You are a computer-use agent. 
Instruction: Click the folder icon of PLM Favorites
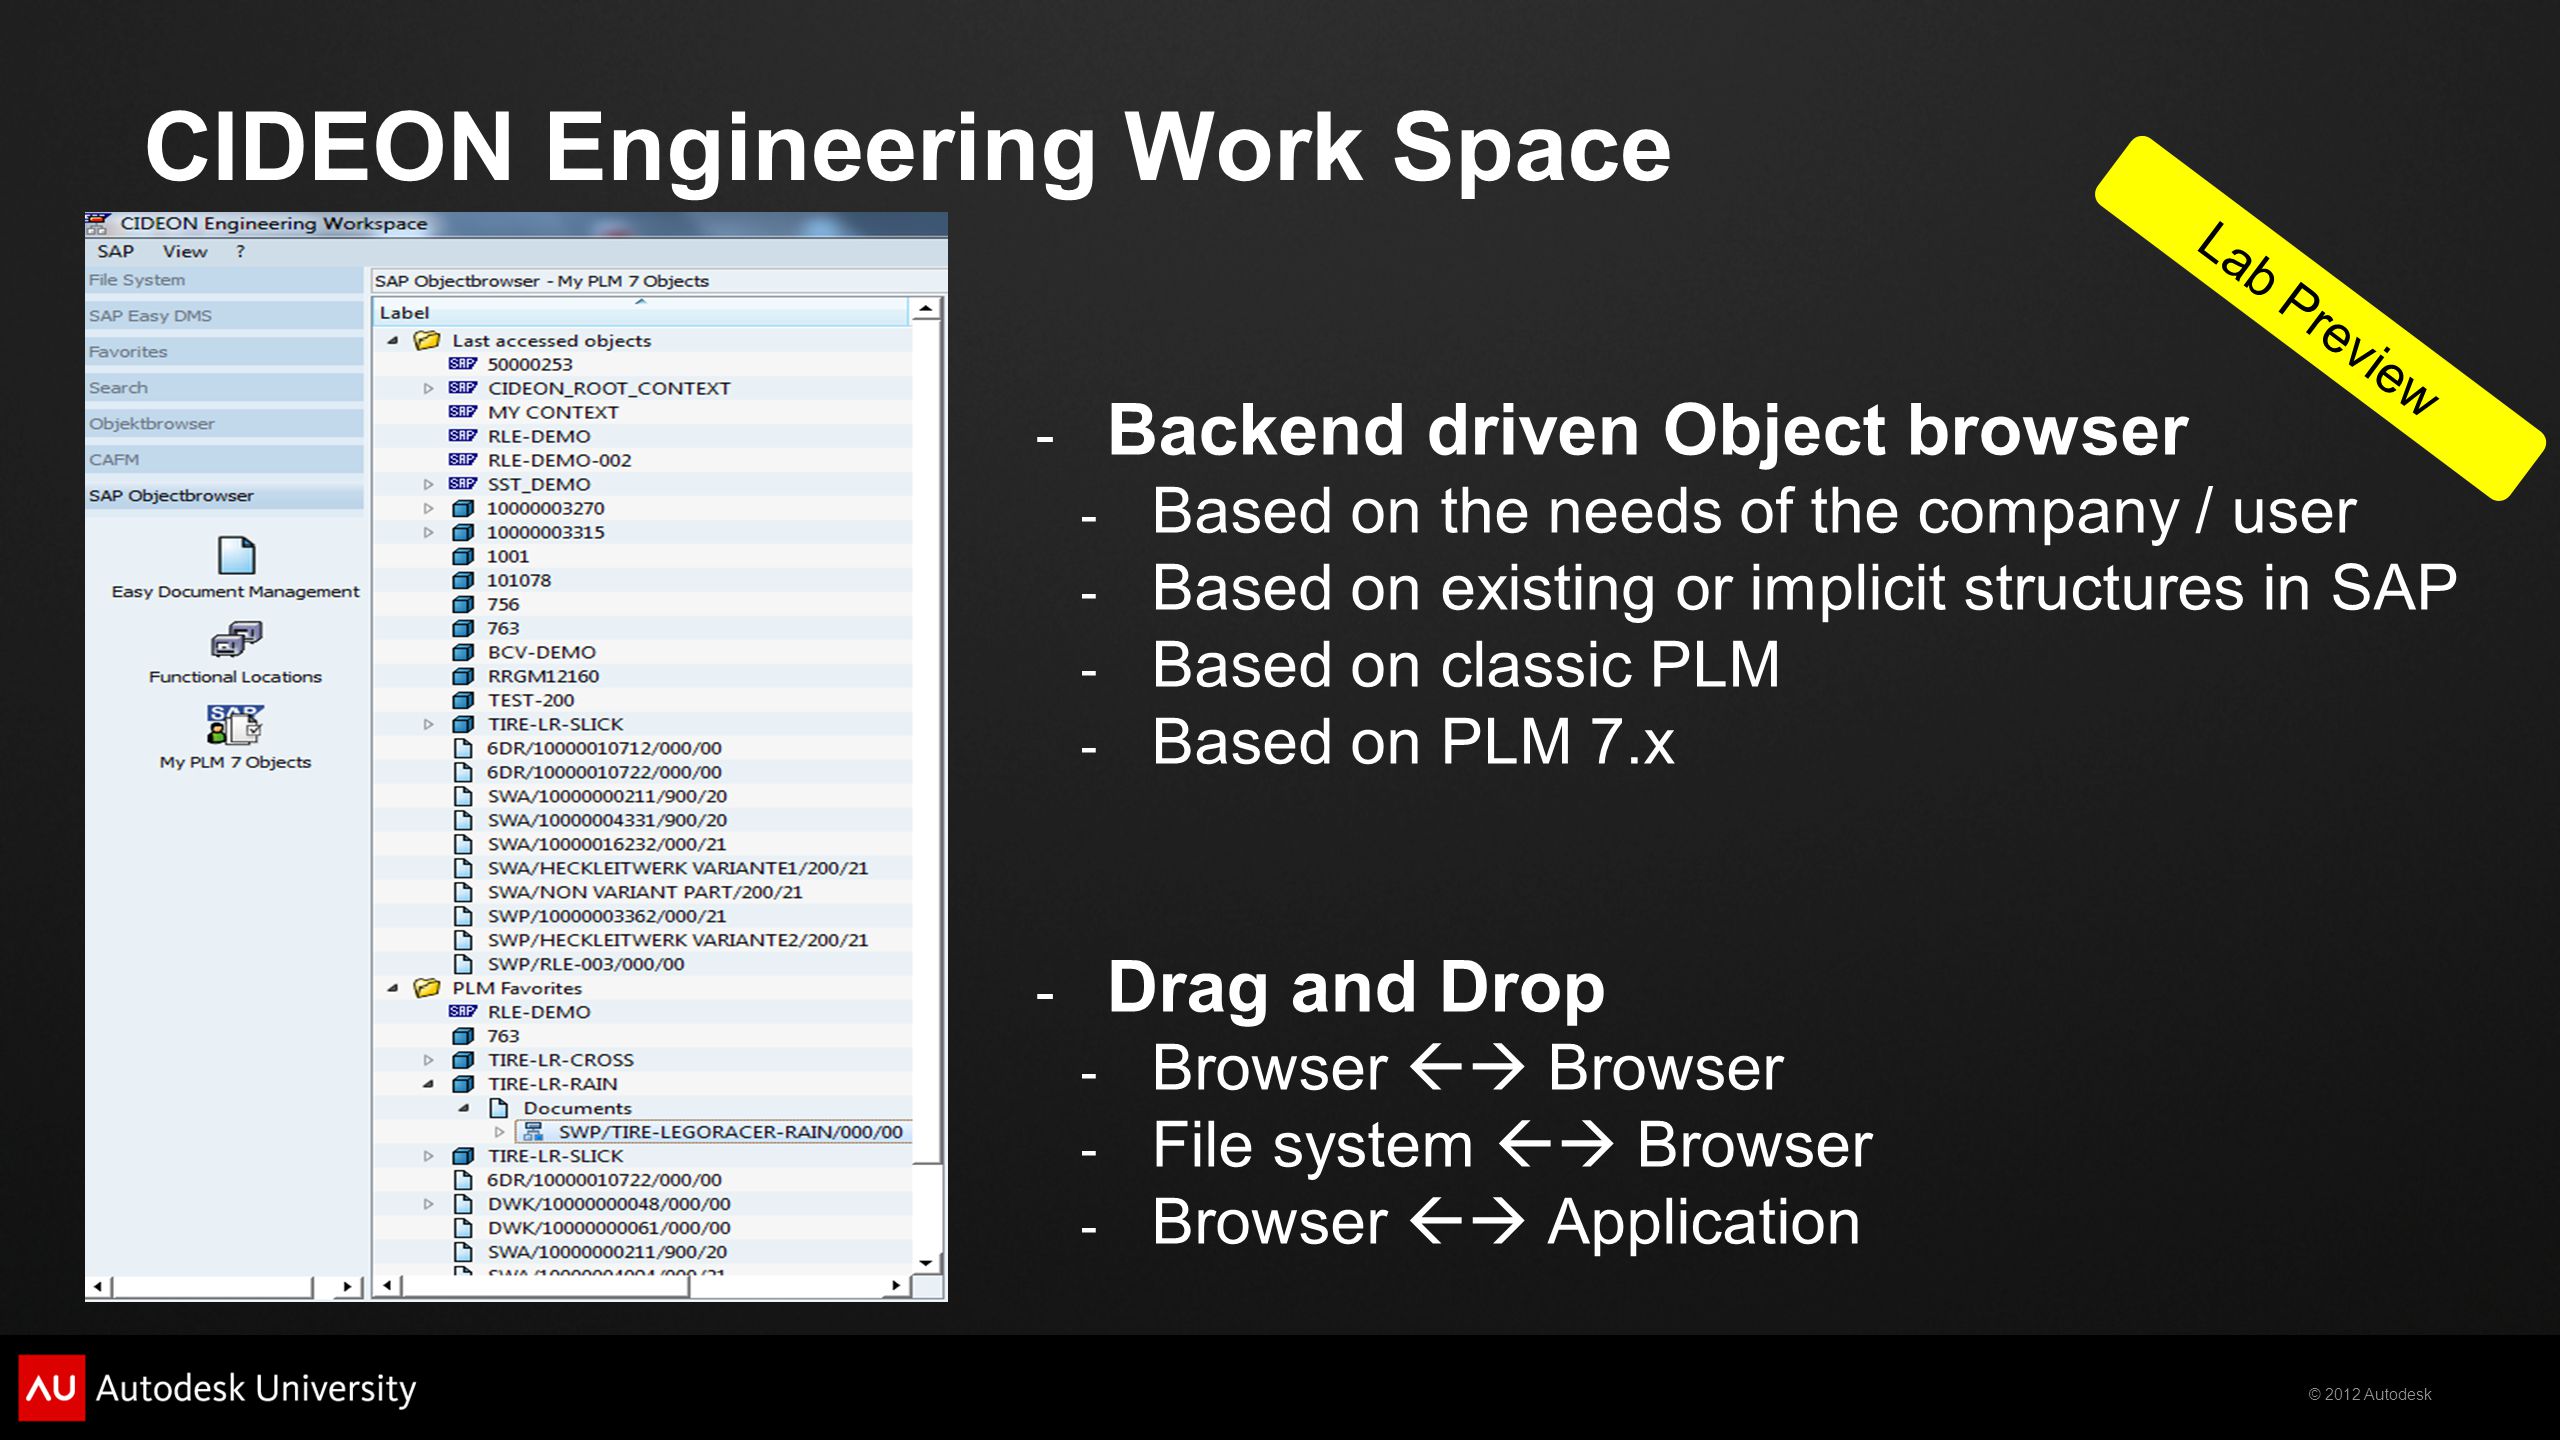click(427, 988)
